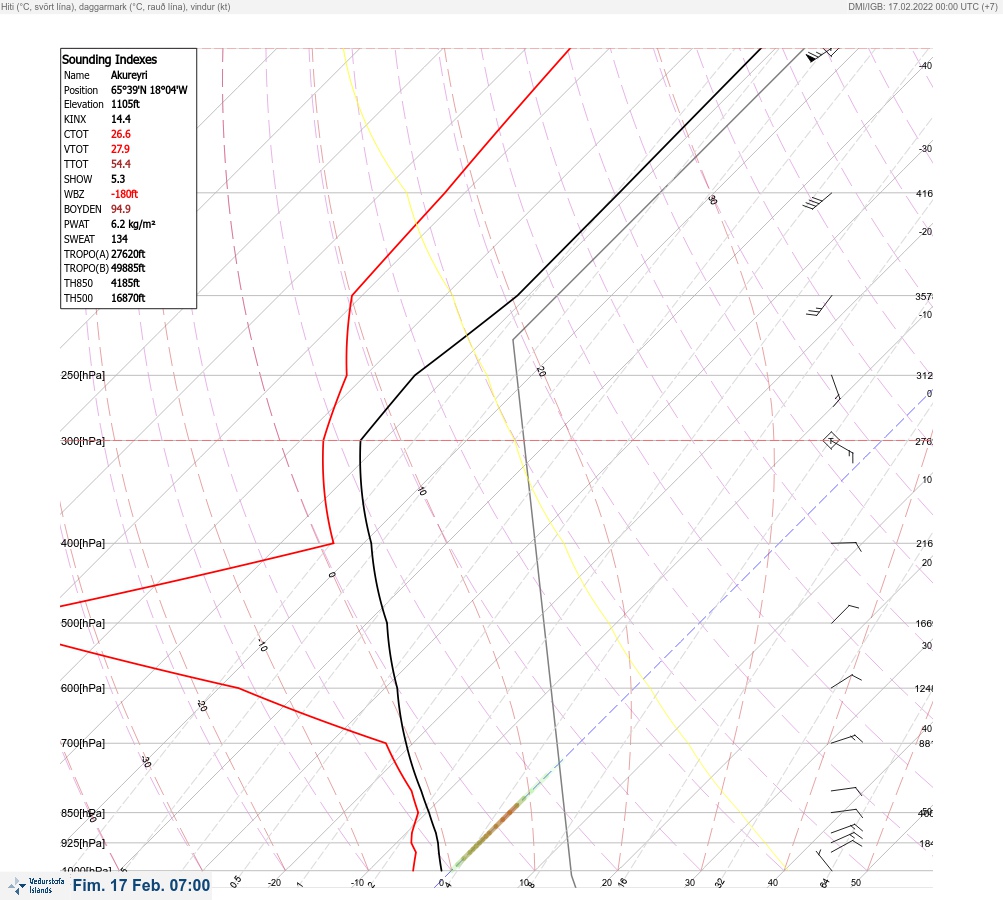The image size is (1003, 900).
Task: Click the wind barb at 250 hPa level
Action: tap(835, 391)
